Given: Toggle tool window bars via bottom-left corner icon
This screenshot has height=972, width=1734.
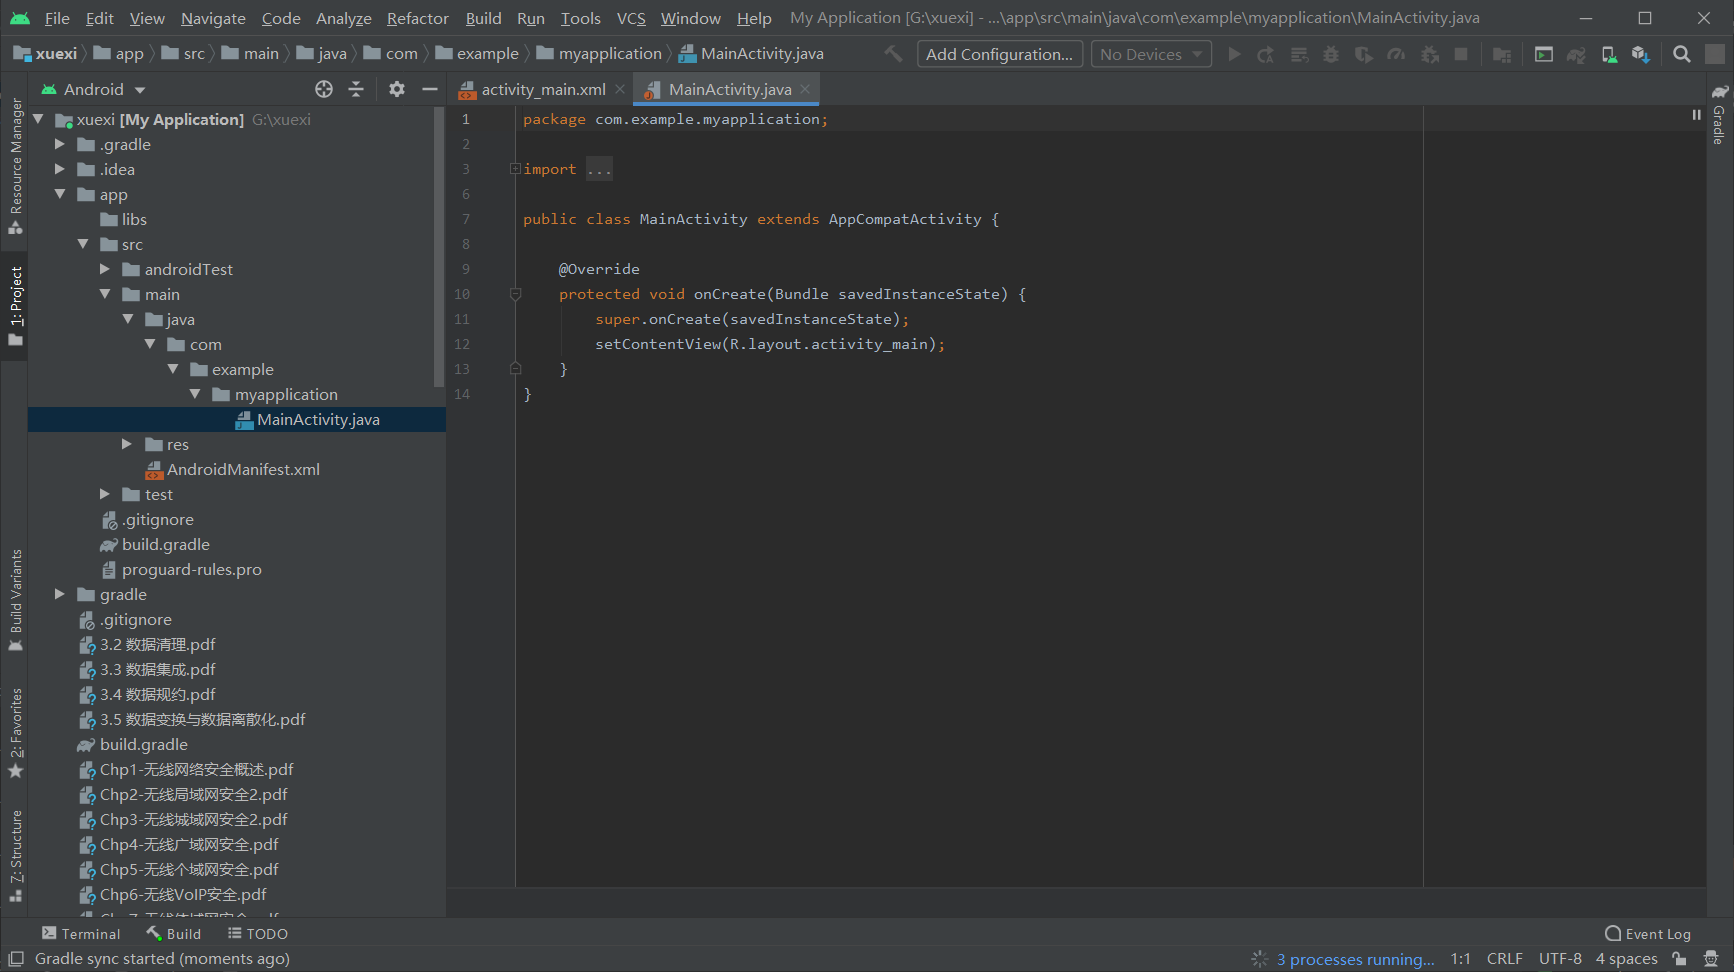Looking at the screenshot, I should pos(16,959).
